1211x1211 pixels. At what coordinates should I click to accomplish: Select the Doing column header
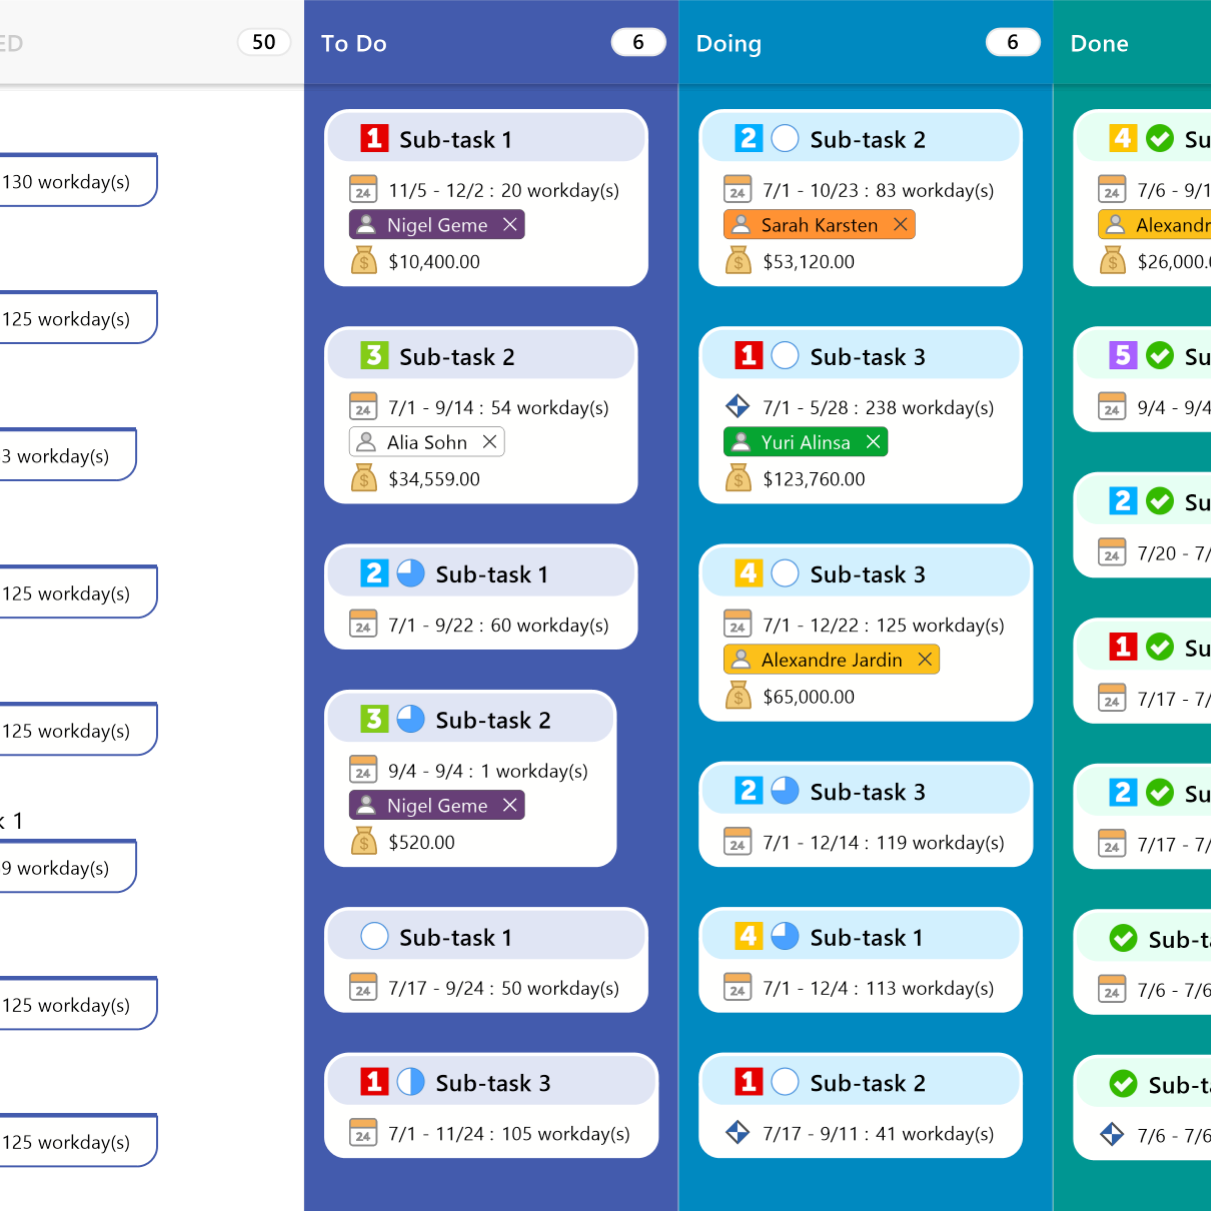tap(729, 43)
